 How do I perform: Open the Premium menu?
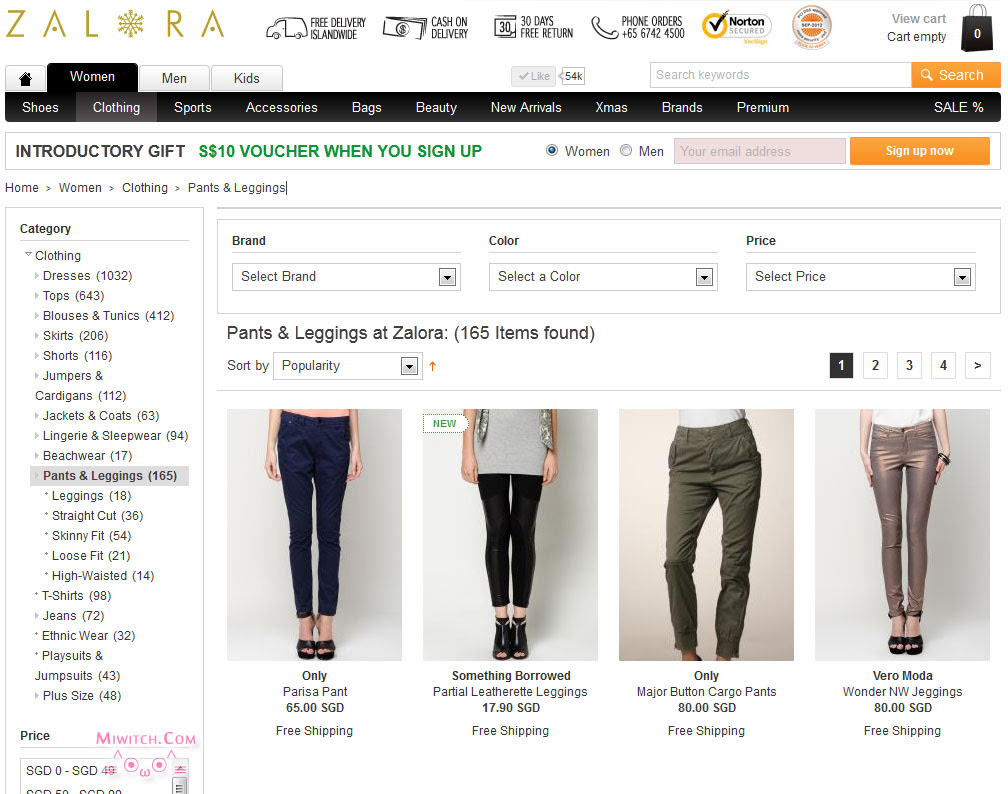click(x=762, y=107)
